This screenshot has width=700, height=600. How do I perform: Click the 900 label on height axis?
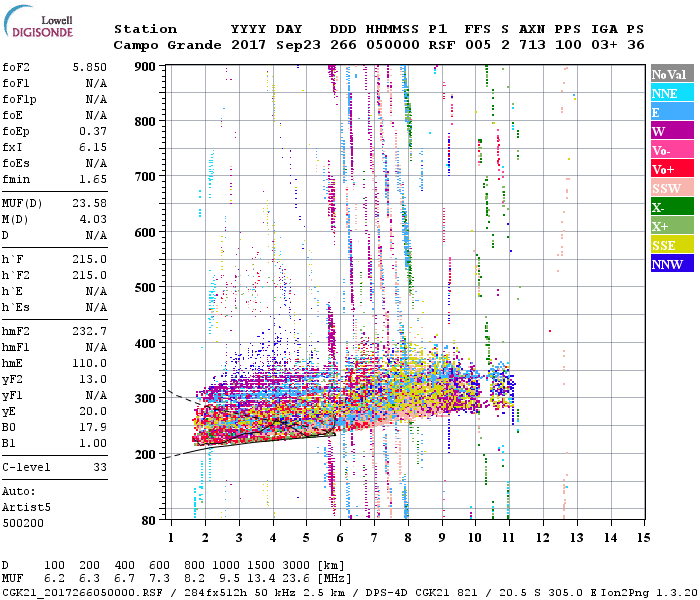pos(147,66)
